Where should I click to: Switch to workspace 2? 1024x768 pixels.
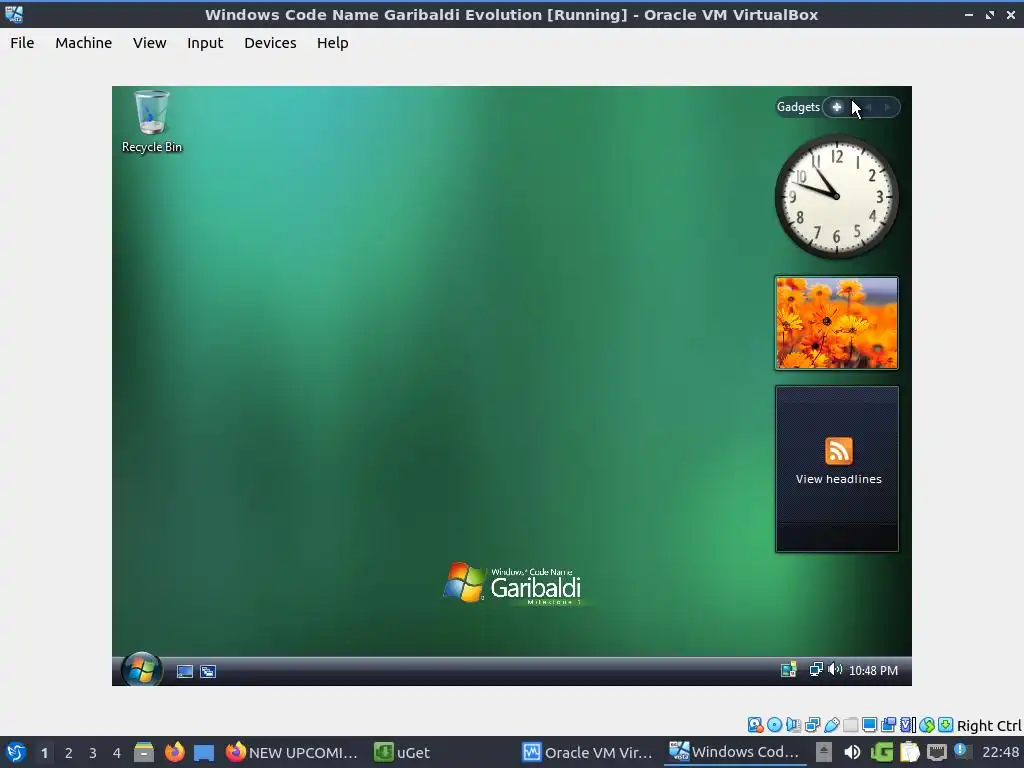[x=69, y=753]
